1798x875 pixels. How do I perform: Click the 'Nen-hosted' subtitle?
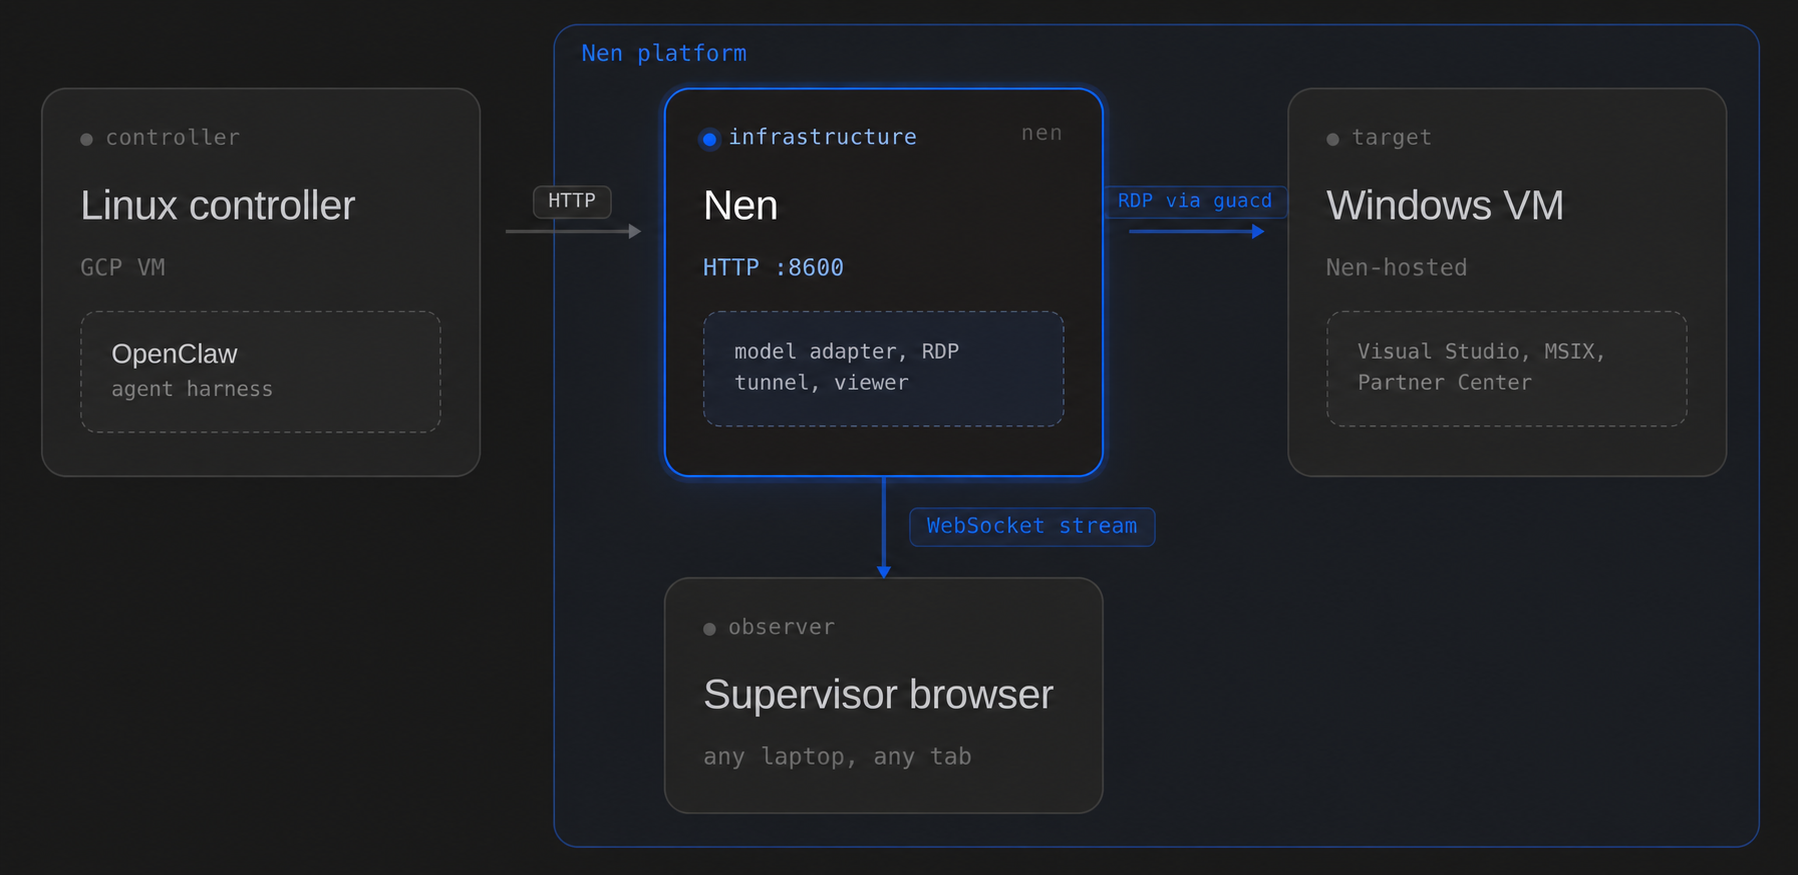(x=1396, y=268)
